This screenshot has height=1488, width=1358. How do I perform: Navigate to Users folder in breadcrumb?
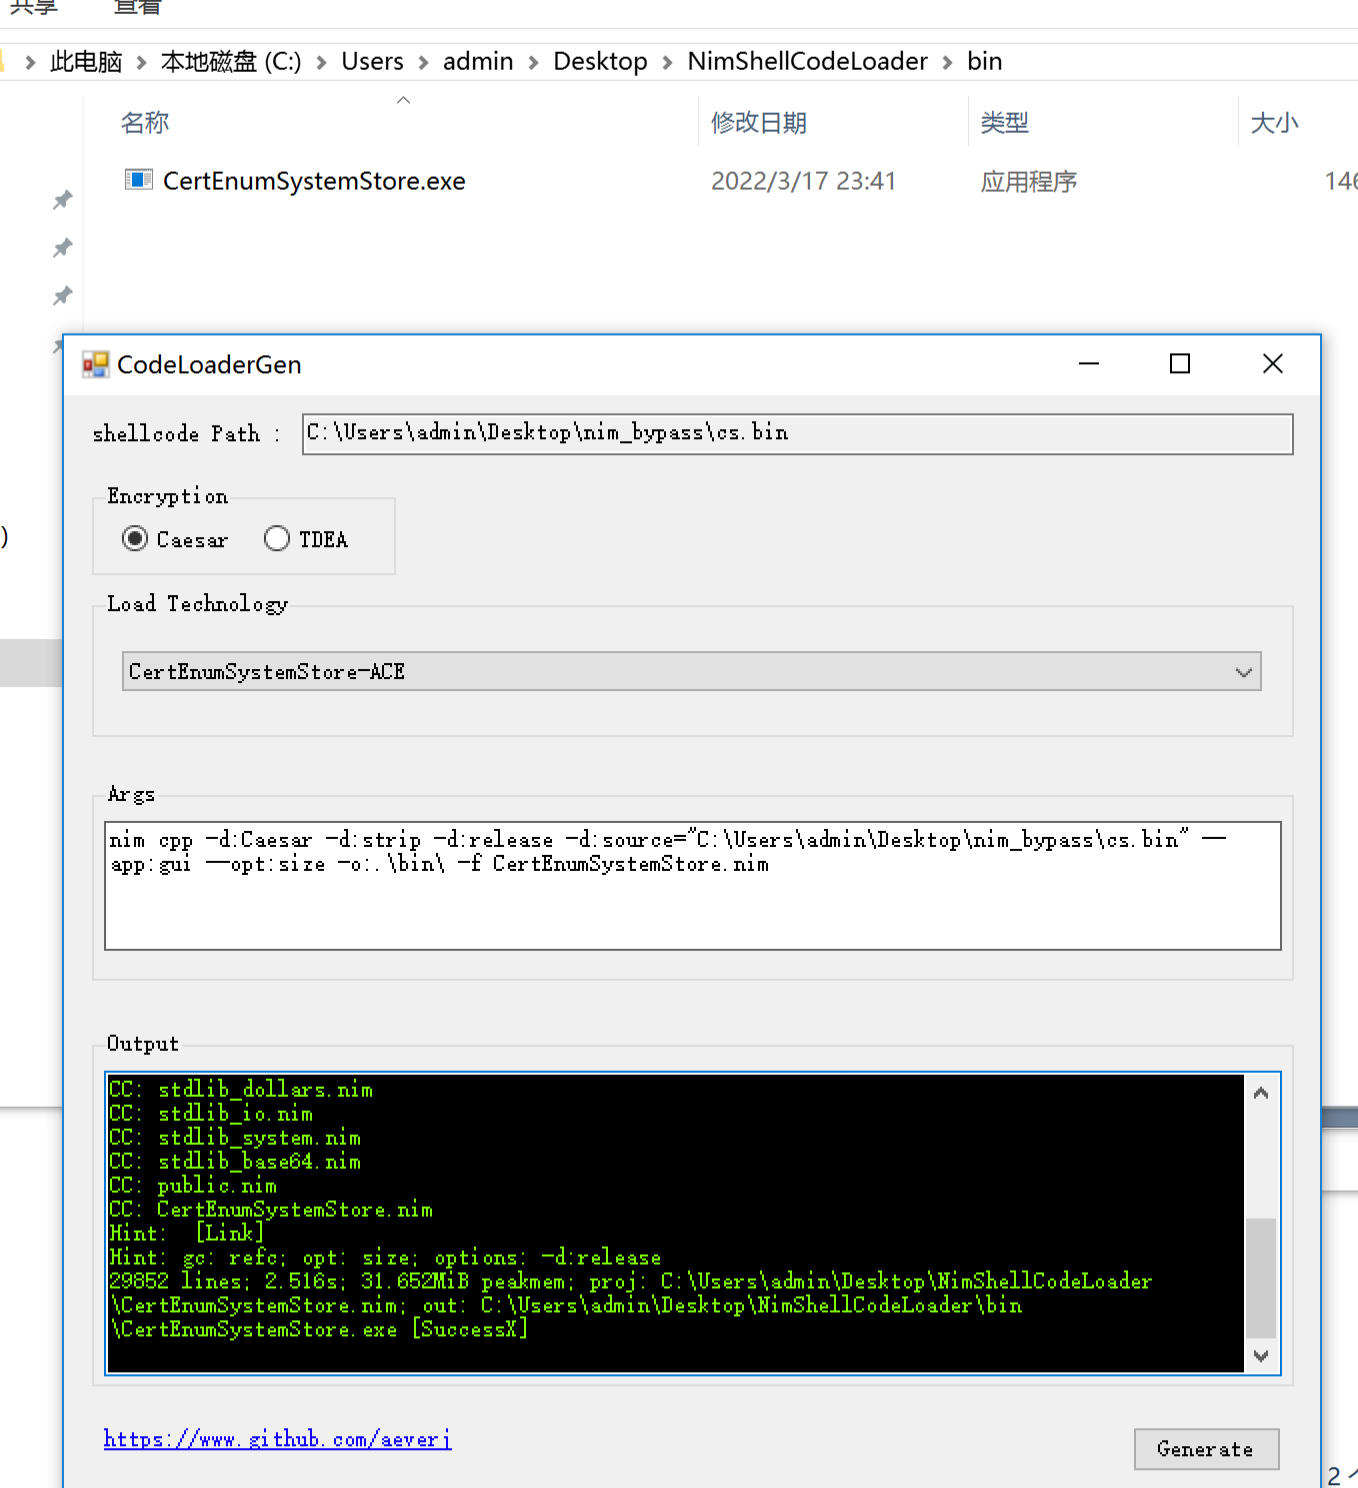372,62
